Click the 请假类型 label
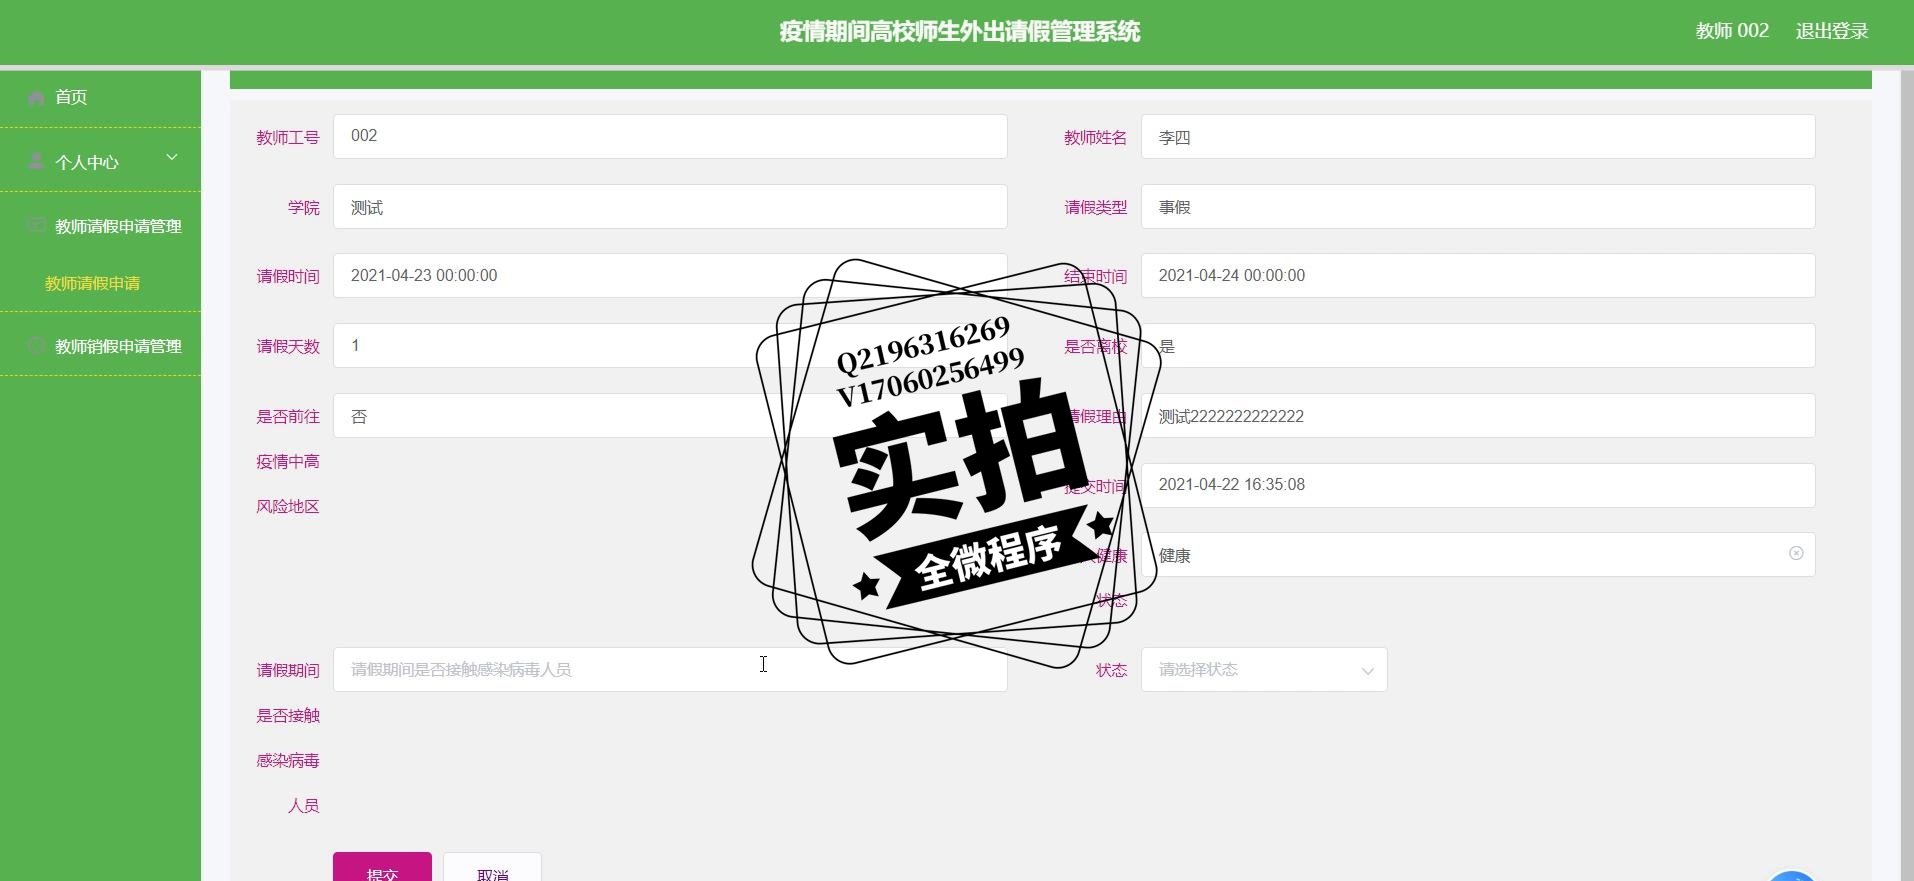The height and width of the screenshot is (881, 1914). [x=1095, y=207]
